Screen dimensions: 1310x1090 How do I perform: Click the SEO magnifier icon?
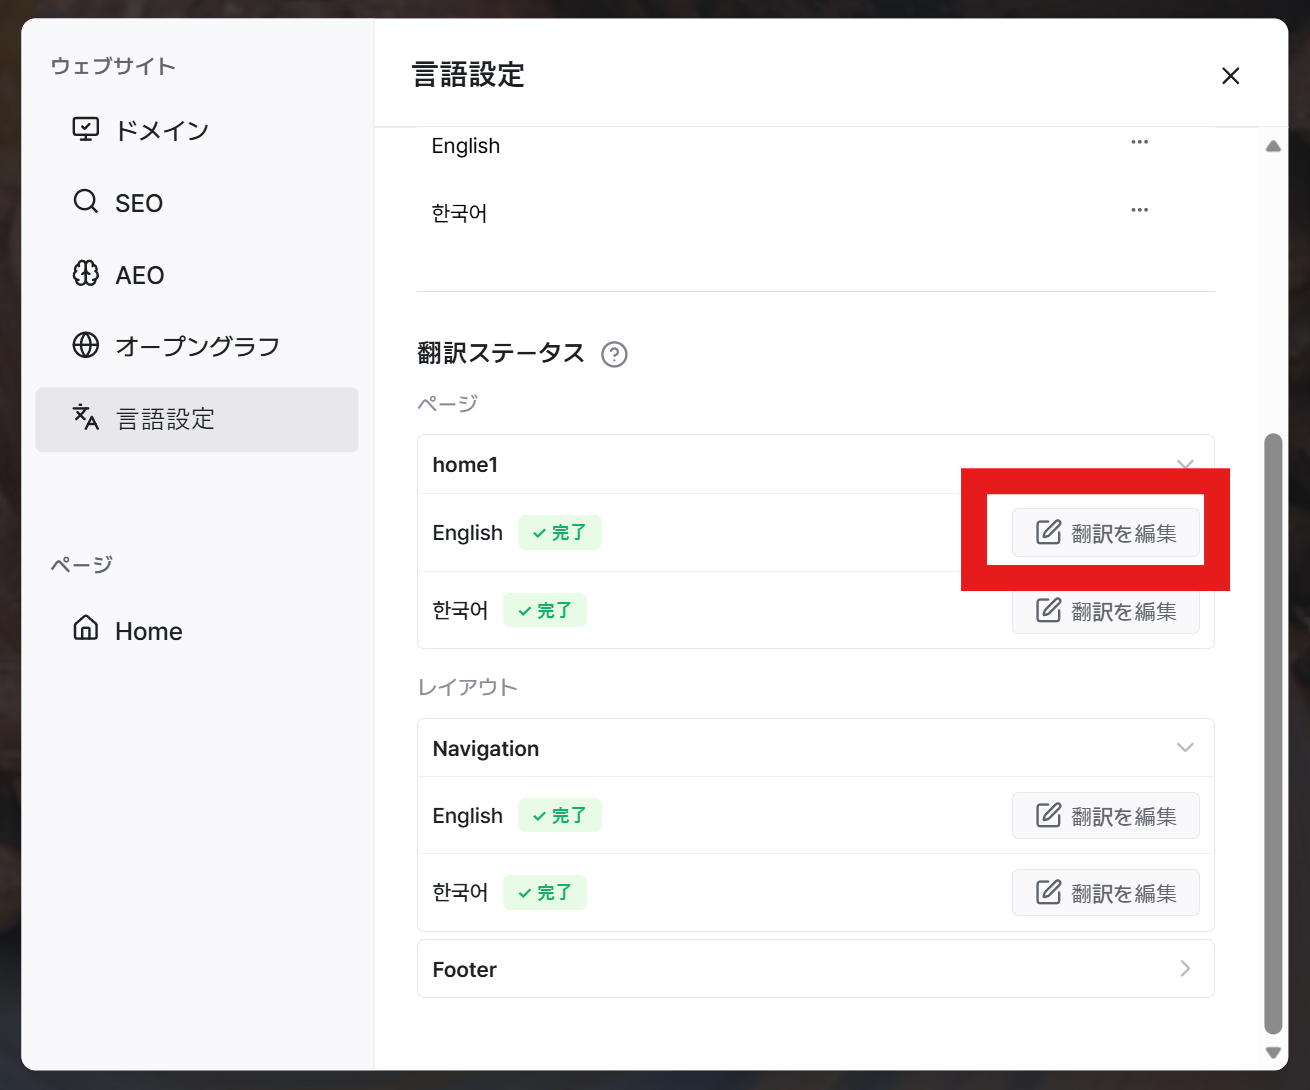pyautogui.click(x=86, y=201)
